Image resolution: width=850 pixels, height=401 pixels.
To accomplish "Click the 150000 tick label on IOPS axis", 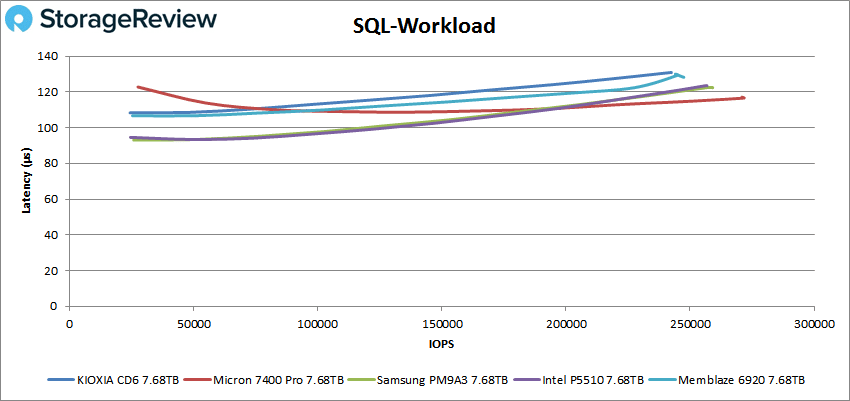I will tap(441, 324).
